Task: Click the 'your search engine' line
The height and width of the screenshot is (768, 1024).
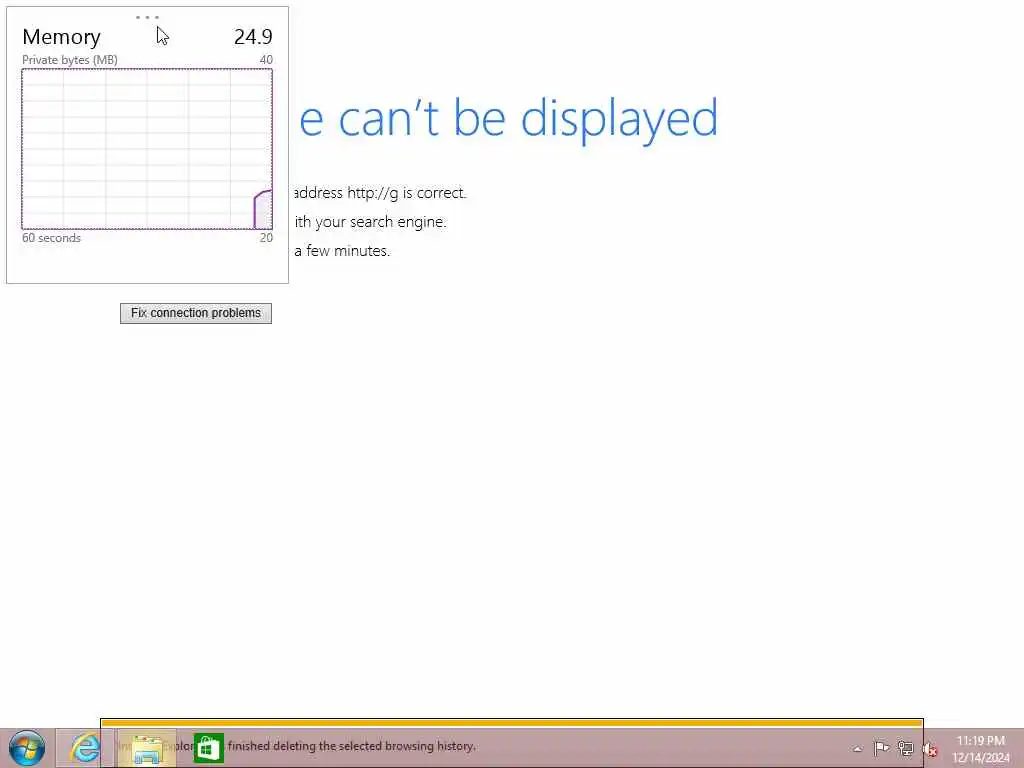Action: (x=370, y=222)
